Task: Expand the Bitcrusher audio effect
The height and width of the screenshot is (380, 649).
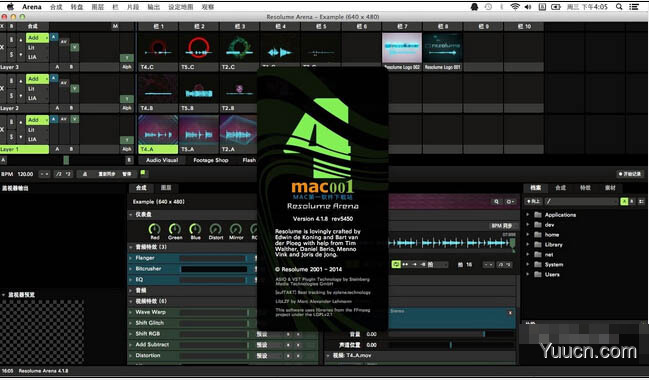Action: [131, 269]
